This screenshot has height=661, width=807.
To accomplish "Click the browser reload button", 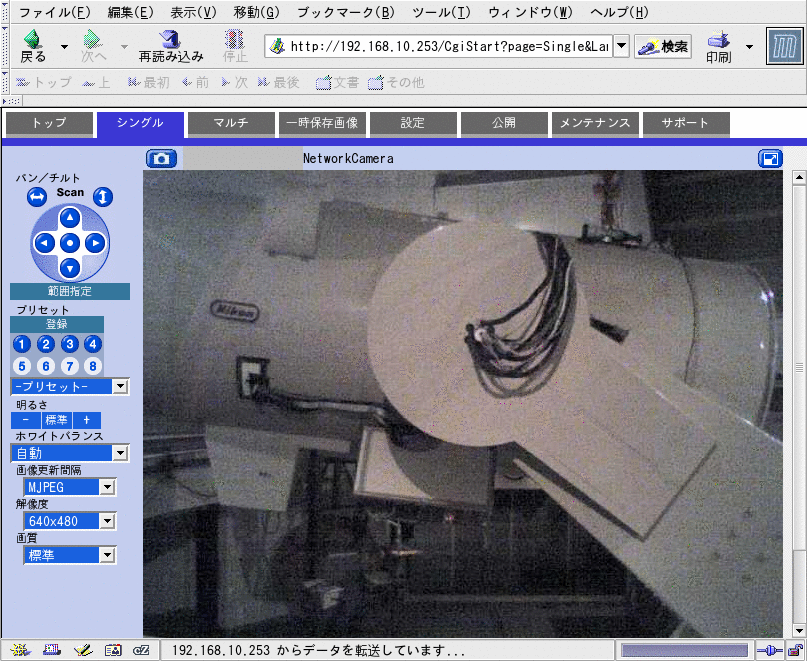I will coord(170,46).
